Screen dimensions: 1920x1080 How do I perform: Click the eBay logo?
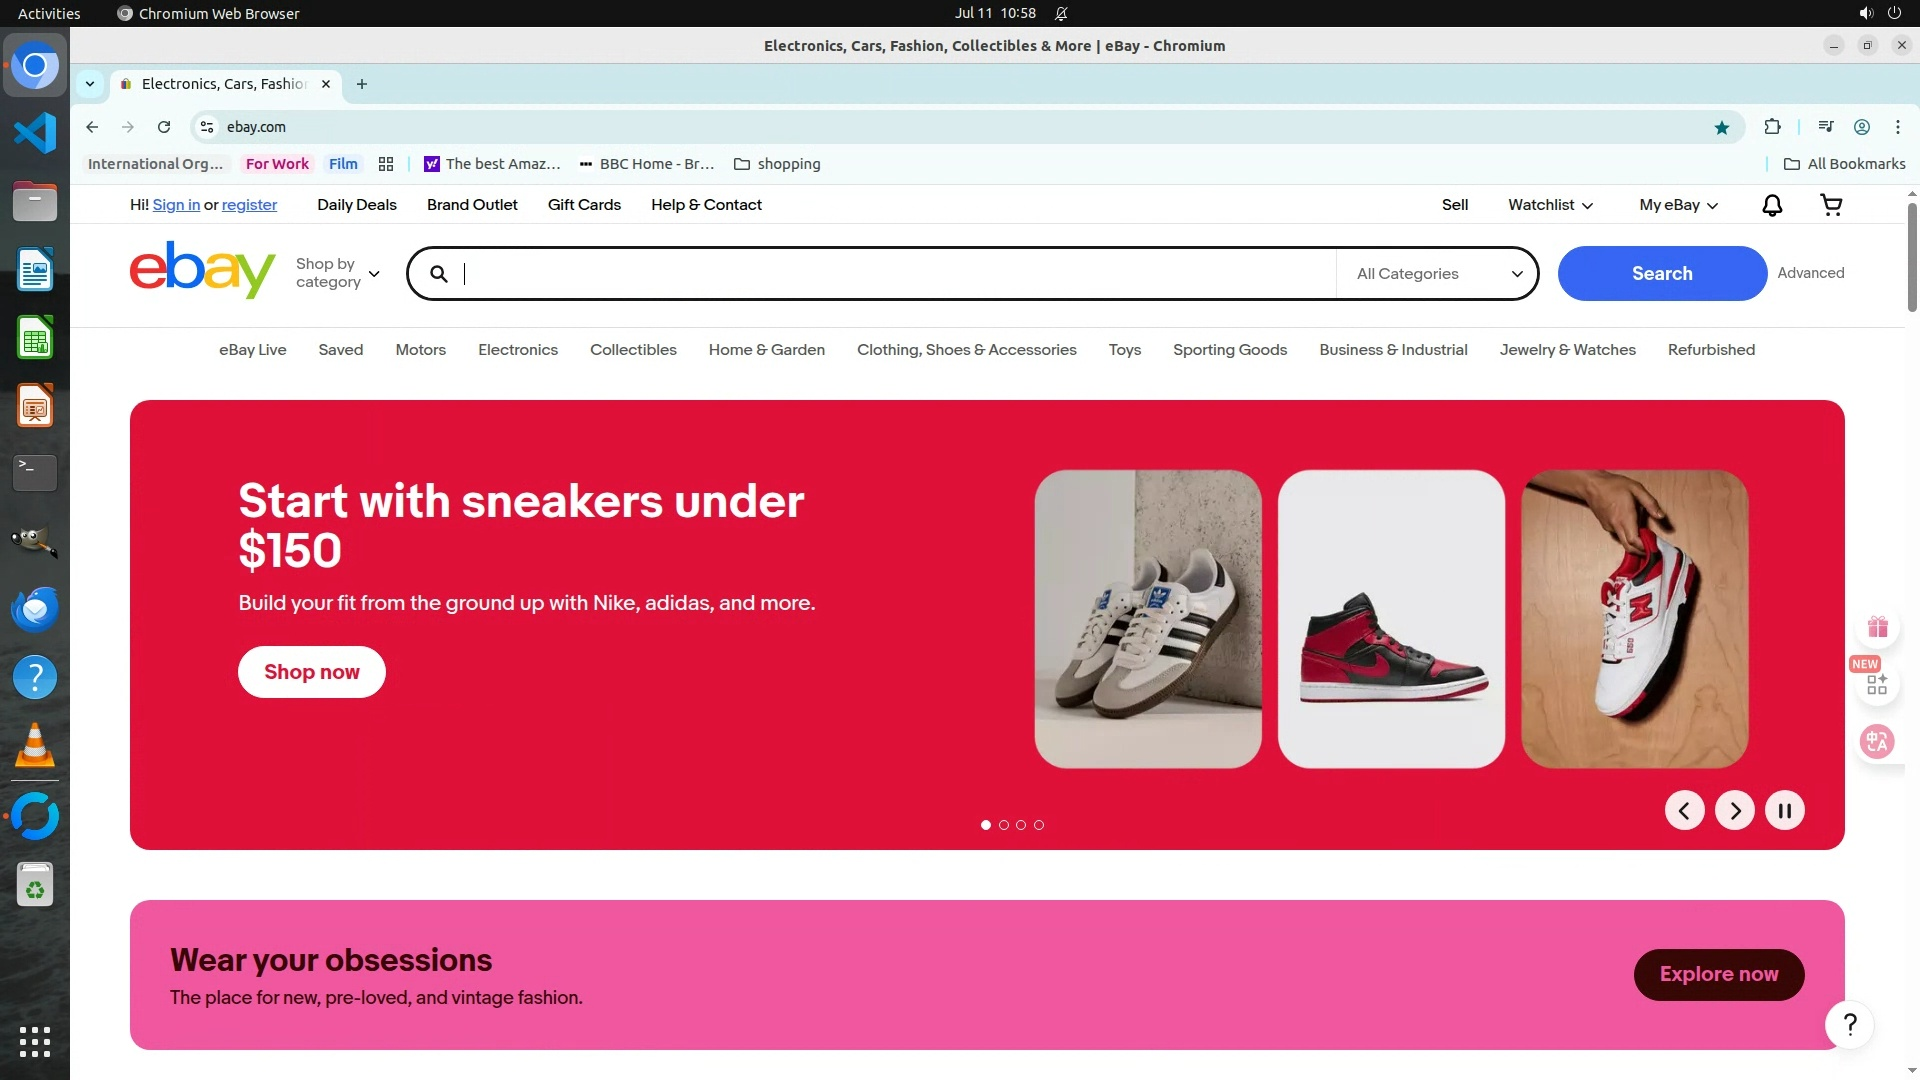[x=202, y=270]
